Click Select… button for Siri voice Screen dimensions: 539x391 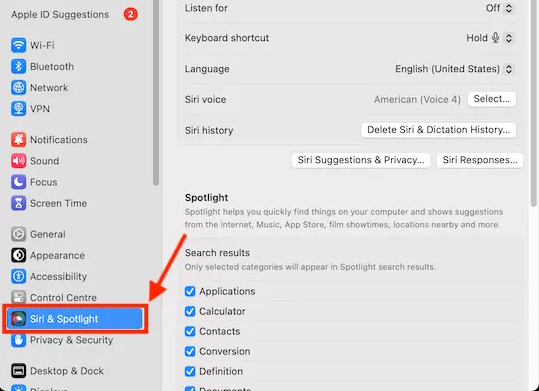[x=492, y=99]
